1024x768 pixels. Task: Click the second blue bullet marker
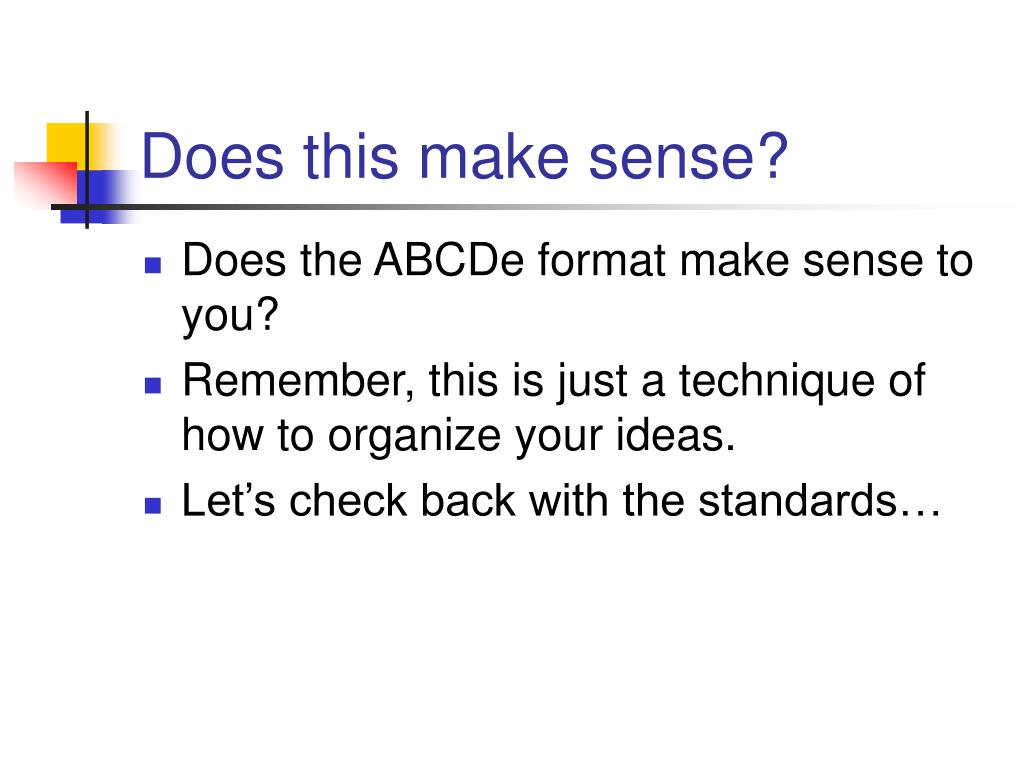pyautogui.click(x=153, y=385)
